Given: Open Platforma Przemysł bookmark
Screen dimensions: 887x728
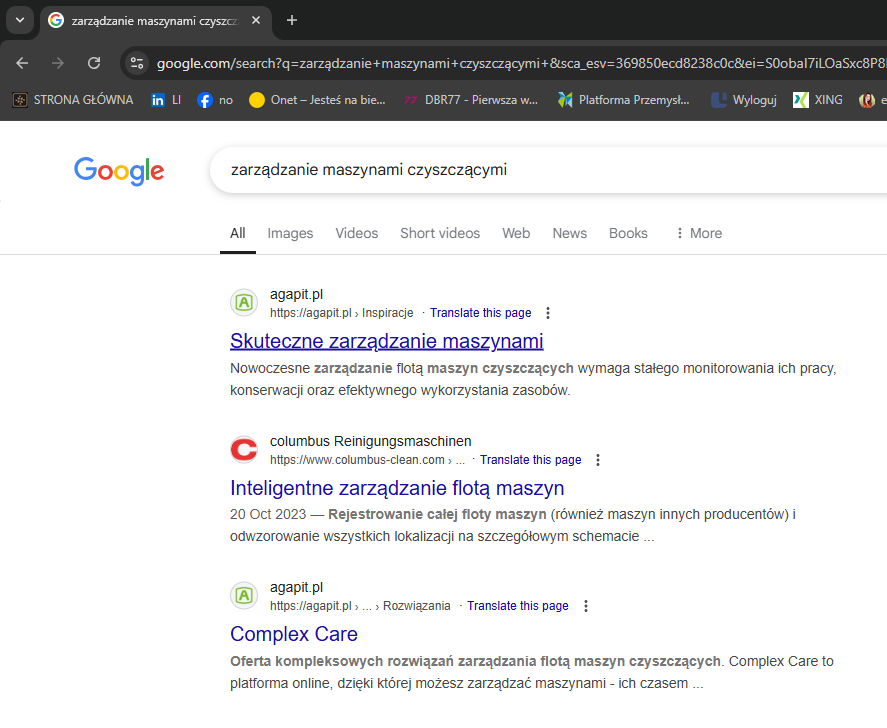Looking at the screenshot, I should (623, 100).
